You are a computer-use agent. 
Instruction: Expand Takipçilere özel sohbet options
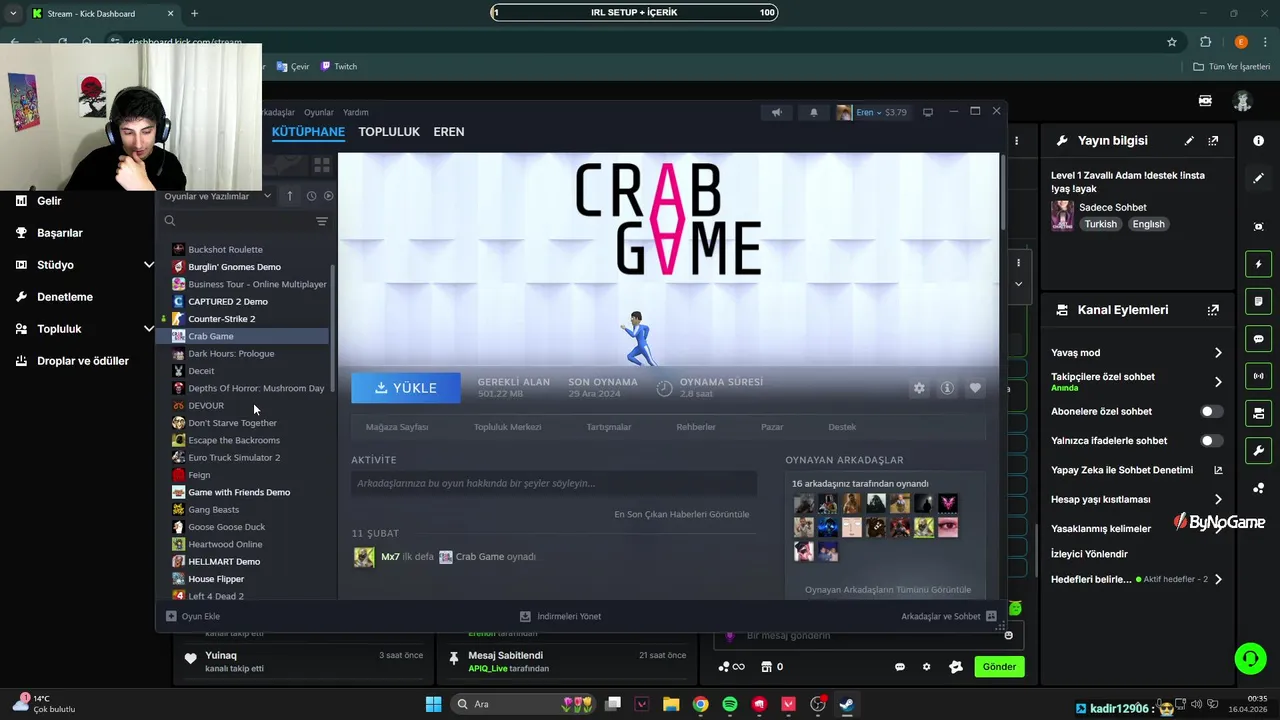coord(1218,382)
